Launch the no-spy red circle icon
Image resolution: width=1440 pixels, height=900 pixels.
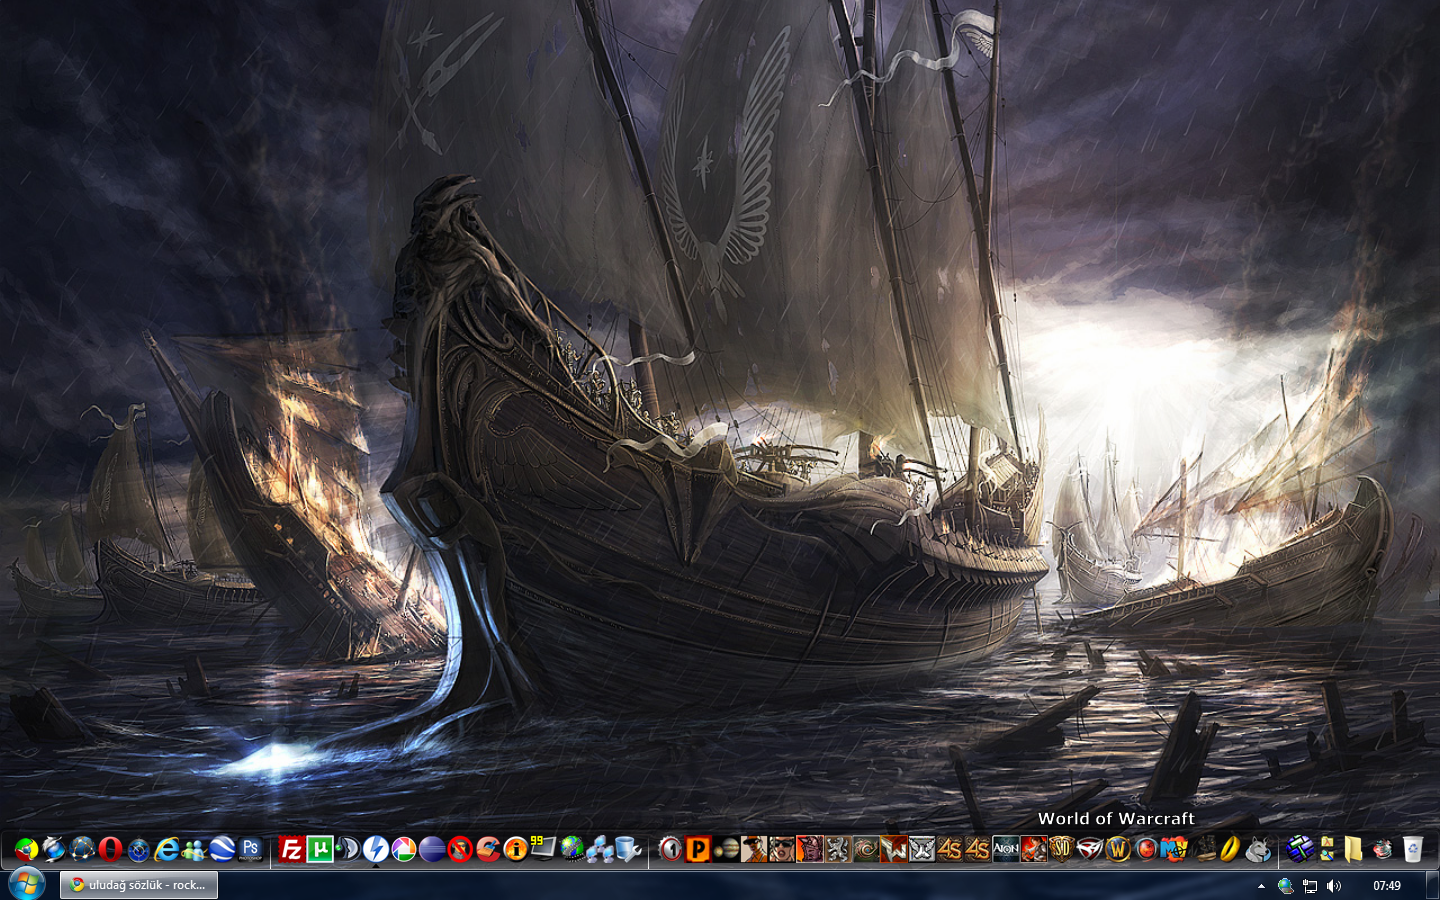459,850
